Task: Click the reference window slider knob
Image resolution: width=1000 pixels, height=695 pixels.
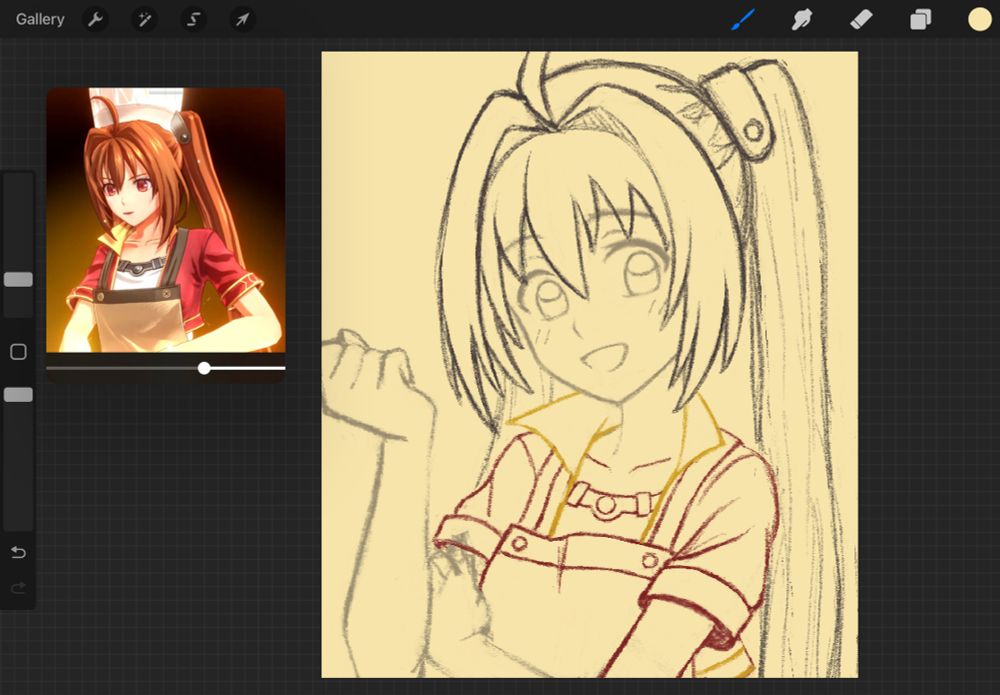Action: (x=204, y=368)
